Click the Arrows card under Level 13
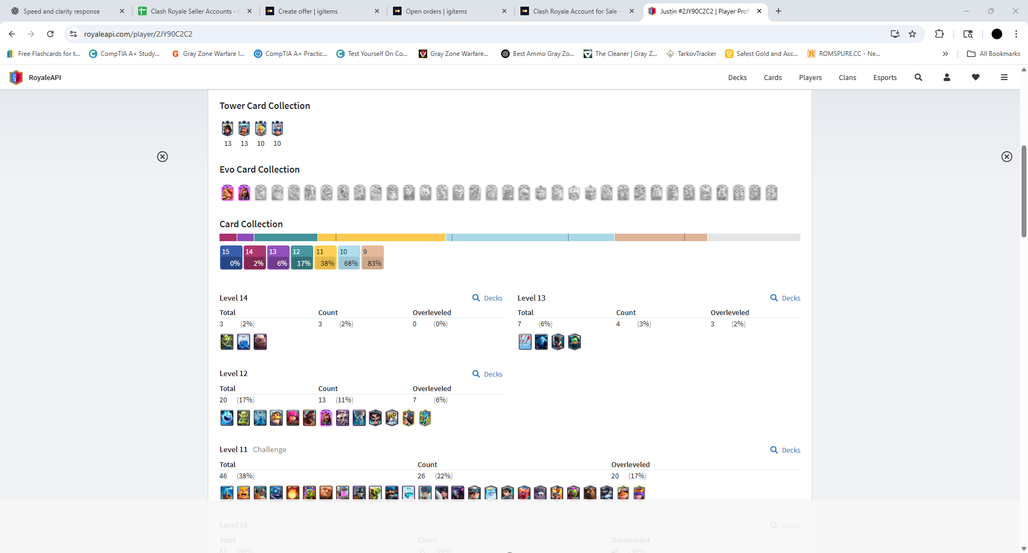 click(525, 342)
